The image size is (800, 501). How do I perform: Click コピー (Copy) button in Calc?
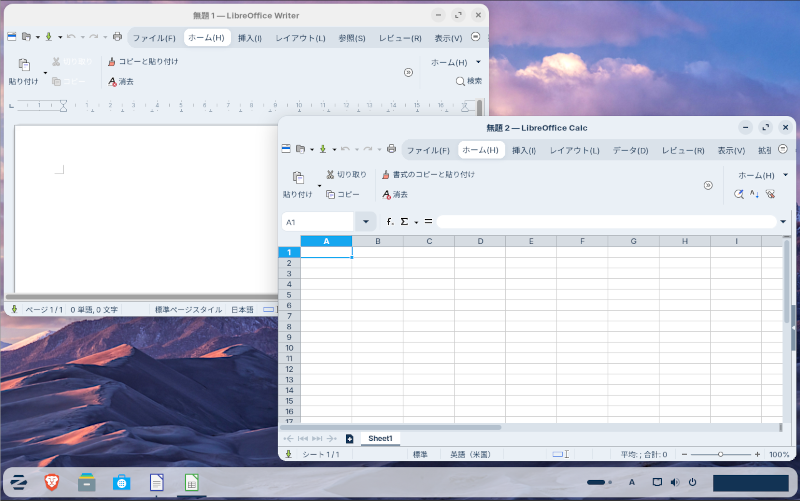click(x=343, y=194)
